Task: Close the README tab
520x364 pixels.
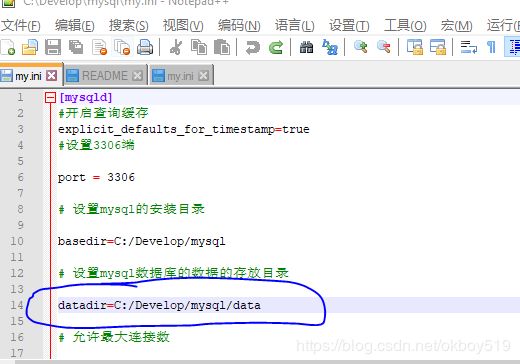Action: [x=137, y=76]
